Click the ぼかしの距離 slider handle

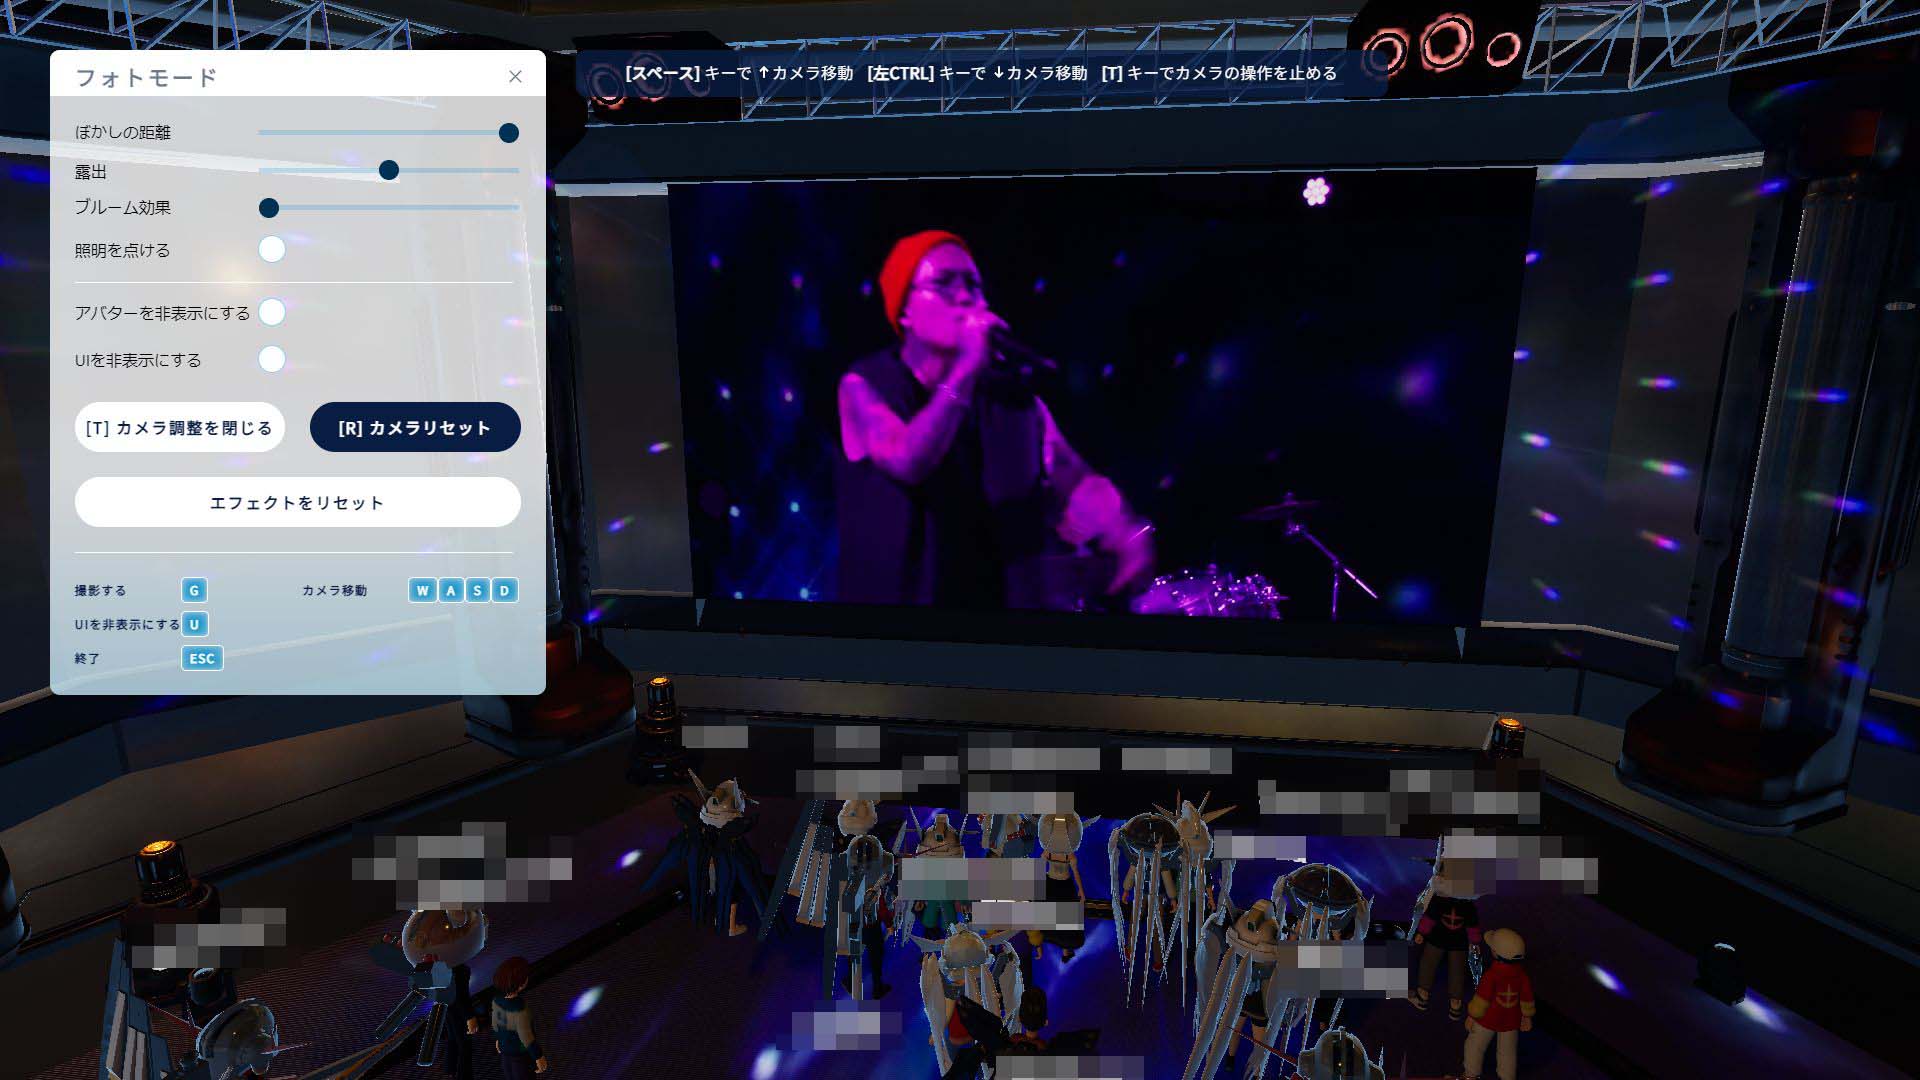508,133
